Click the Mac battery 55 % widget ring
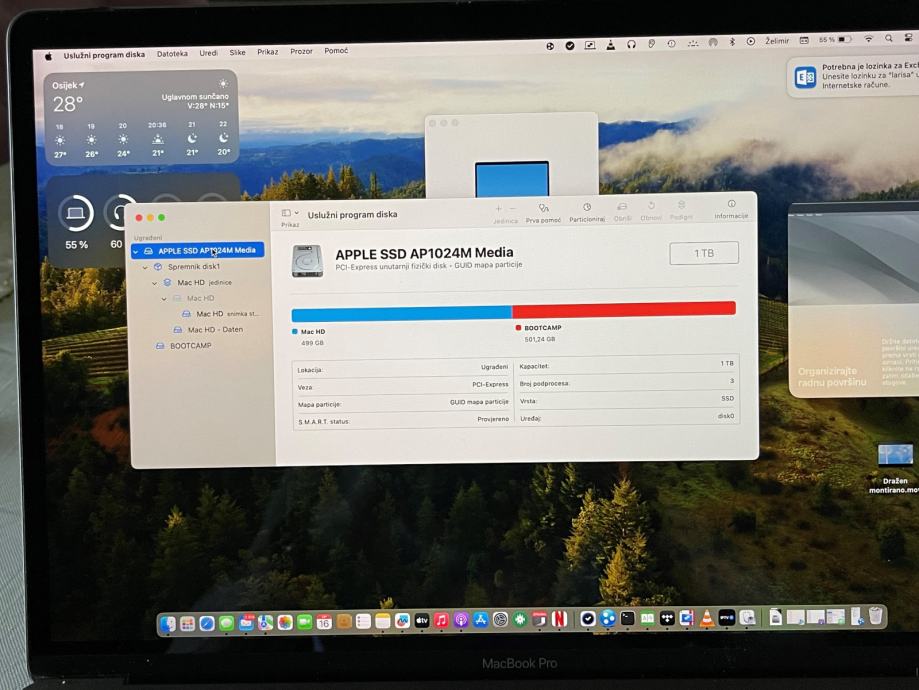Viewport: 919px width, 690px height. click(x=76, y=213)
